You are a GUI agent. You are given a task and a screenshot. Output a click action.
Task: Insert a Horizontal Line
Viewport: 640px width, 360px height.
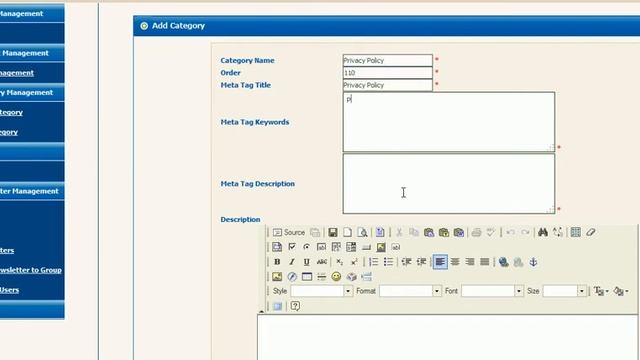tap(322, 277)
